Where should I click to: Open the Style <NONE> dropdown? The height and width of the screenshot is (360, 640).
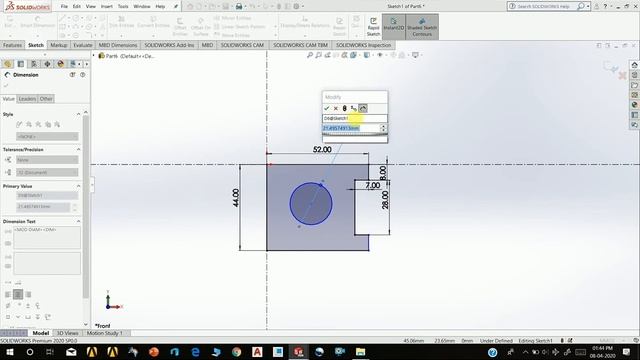click(47, 136)
